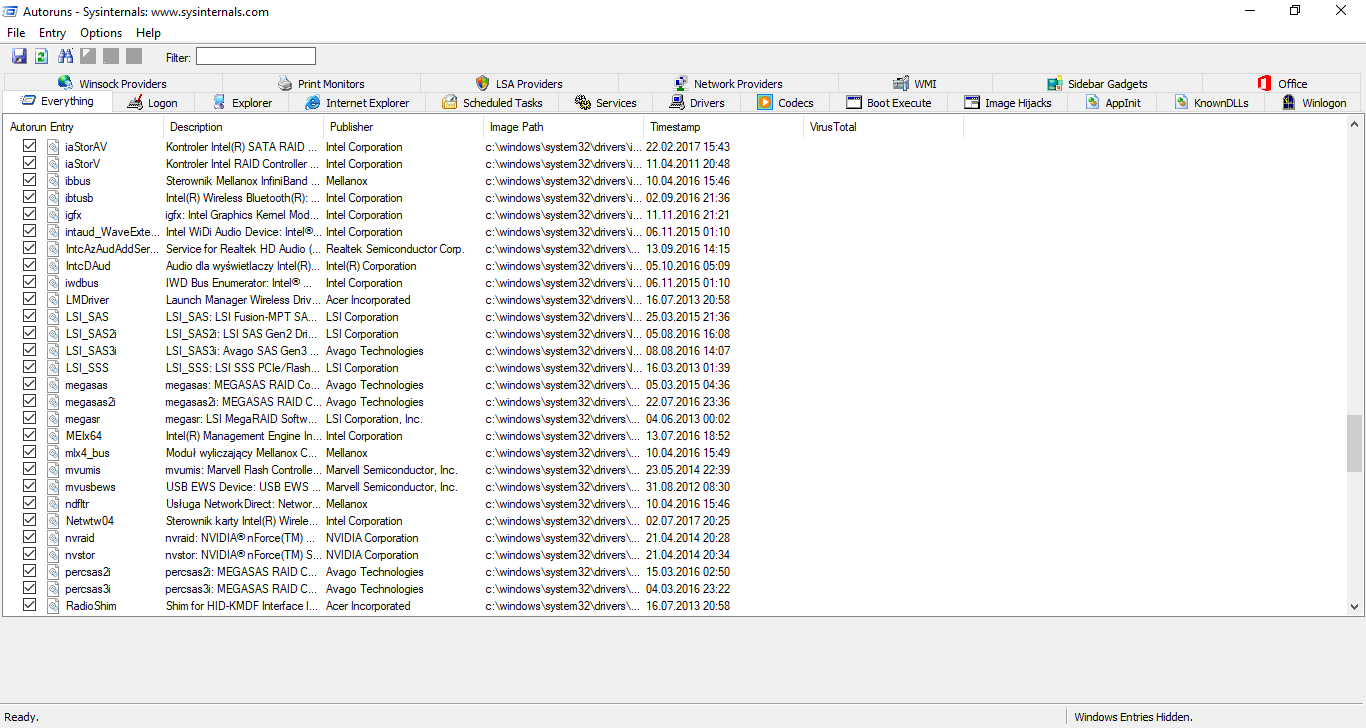Click the Winlogon tab icon
1366x728 pixels.
coord(1290,102)
